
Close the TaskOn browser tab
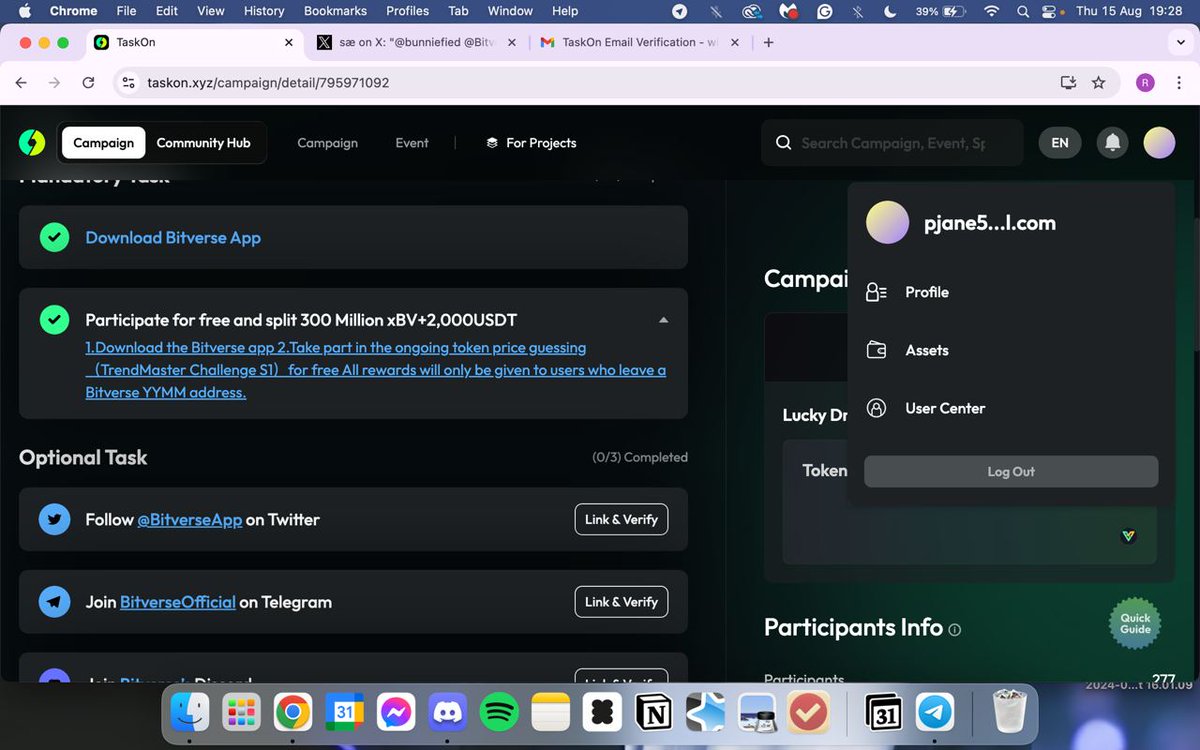point(289,43)
